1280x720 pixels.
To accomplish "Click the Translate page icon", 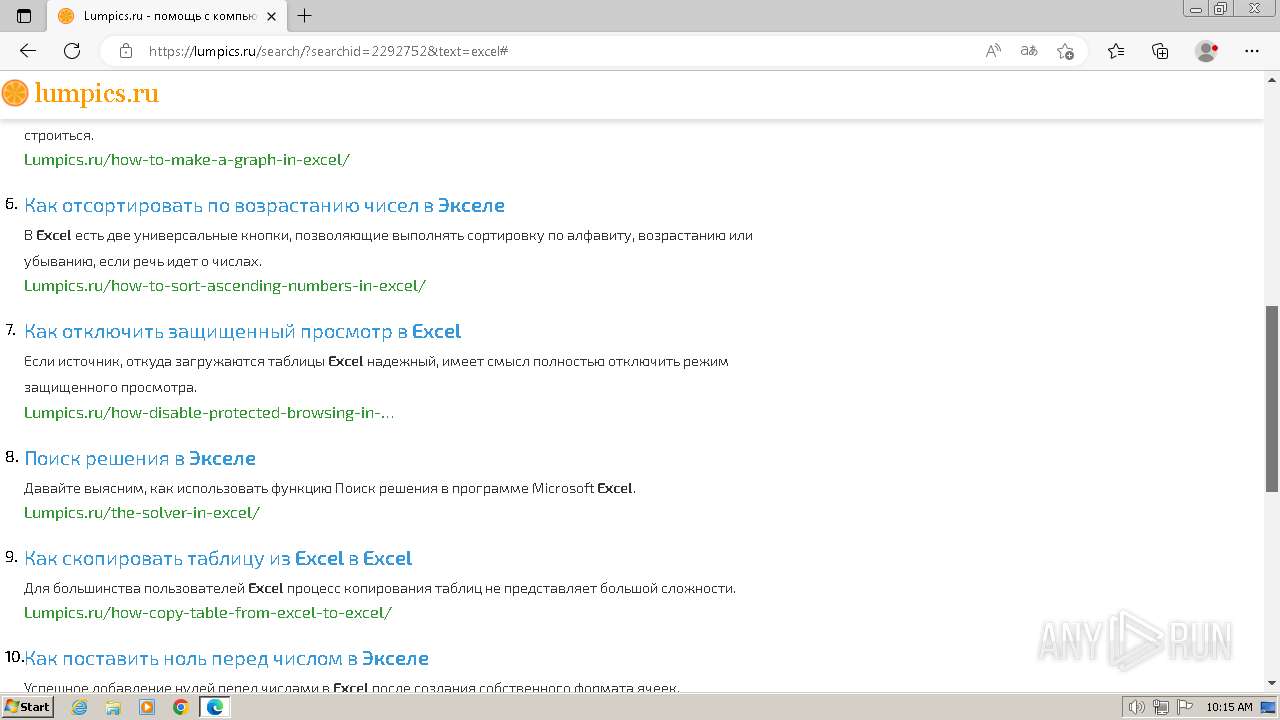I will [1029, 51].
